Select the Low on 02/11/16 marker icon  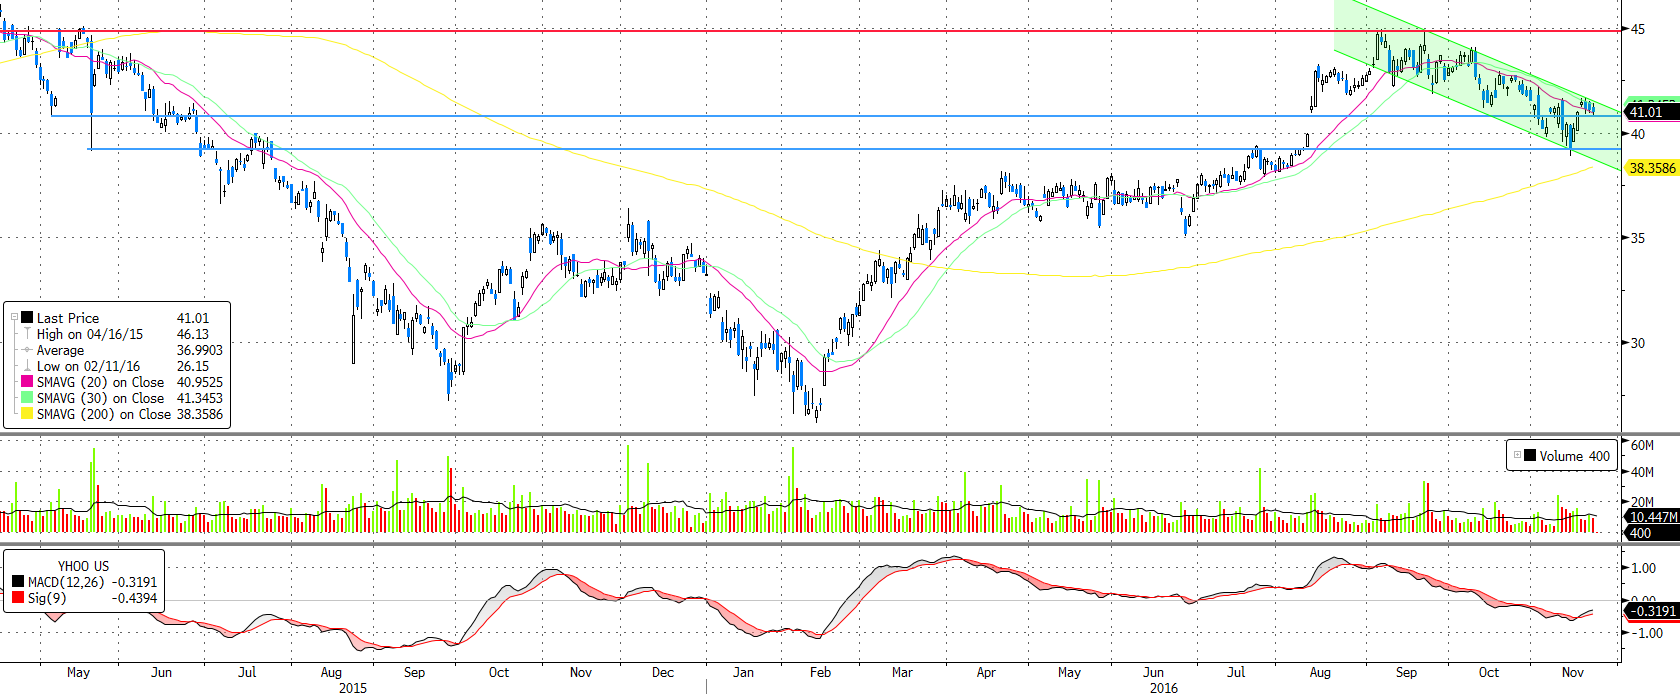[x=27, y=366]
